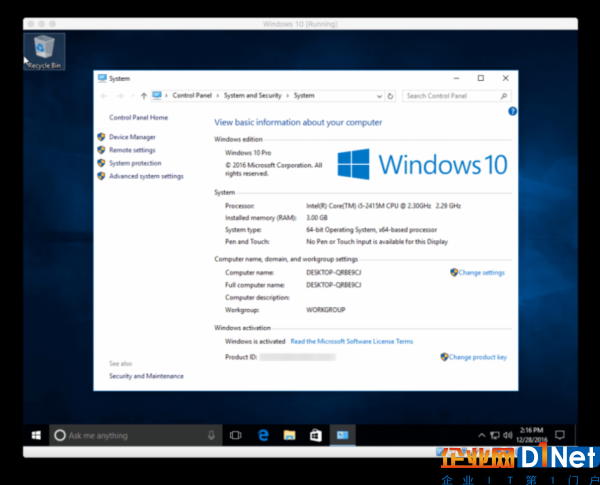The image size is (600, 485).
Task: Go to System and Security breadcrumb
Action: 253,96
